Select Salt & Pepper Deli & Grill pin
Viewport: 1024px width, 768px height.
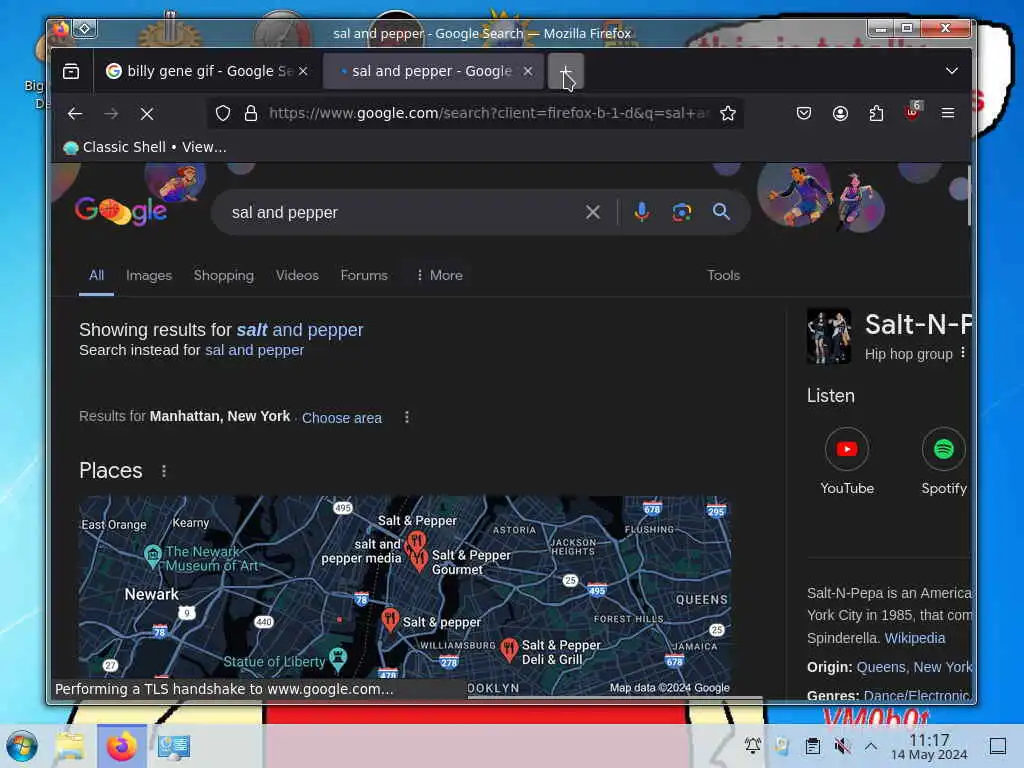509,650
